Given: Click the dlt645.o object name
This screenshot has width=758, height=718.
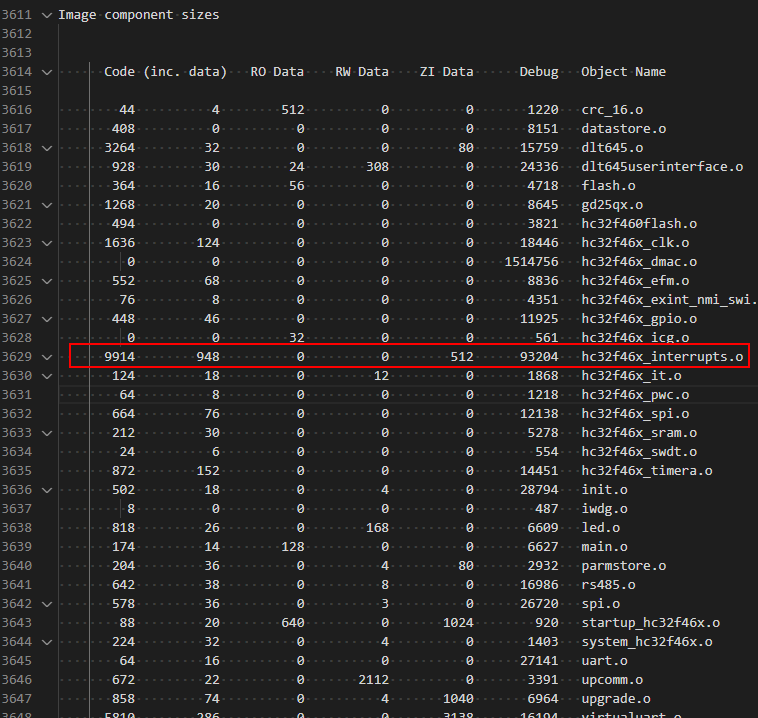Looking at the screenshot, I should pos(612,147).
